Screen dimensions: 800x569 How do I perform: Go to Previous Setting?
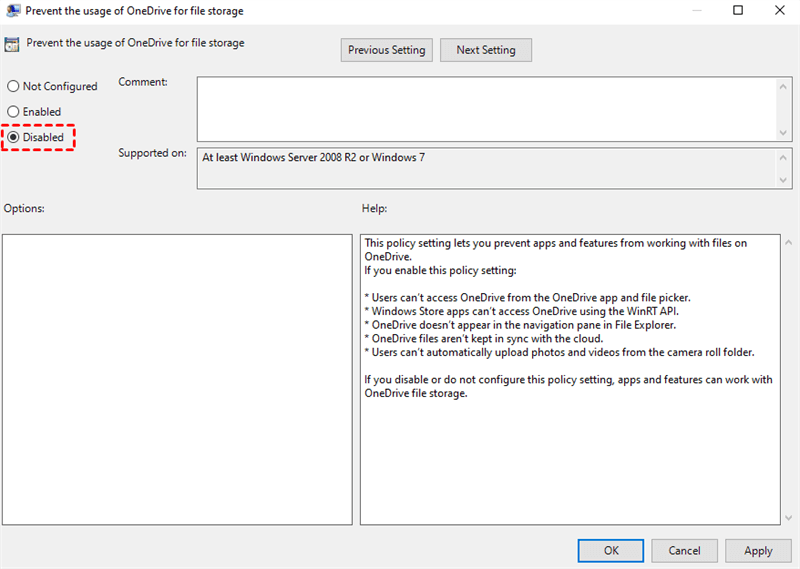(386, 50)
